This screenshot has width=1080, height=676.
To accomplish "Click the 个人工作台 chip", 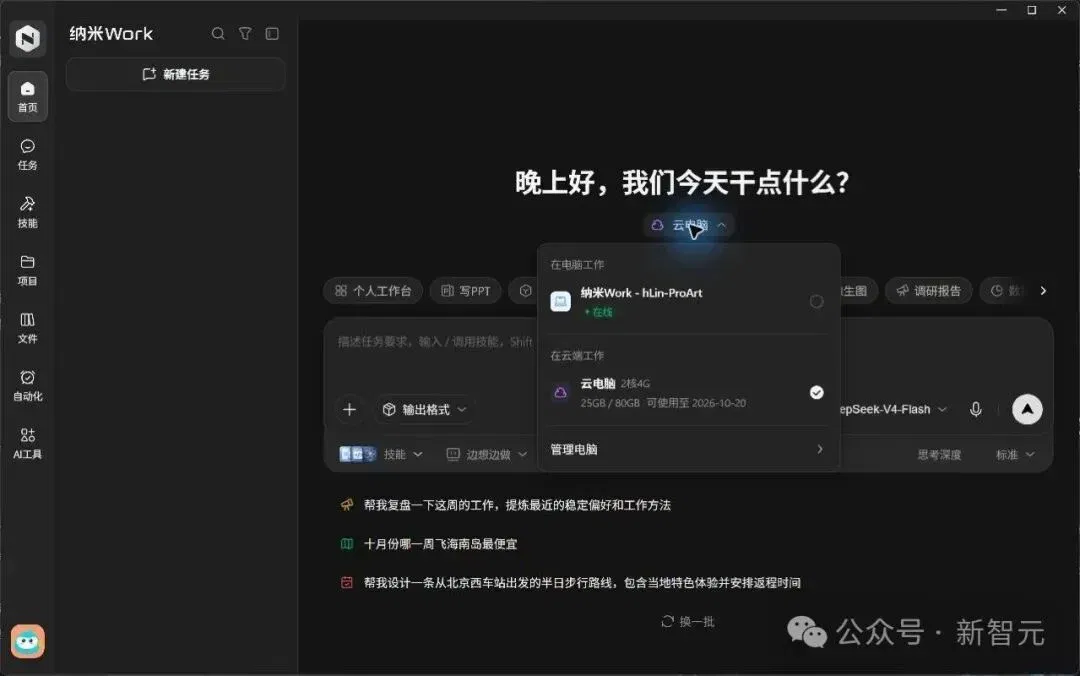I will pos(373,291).
